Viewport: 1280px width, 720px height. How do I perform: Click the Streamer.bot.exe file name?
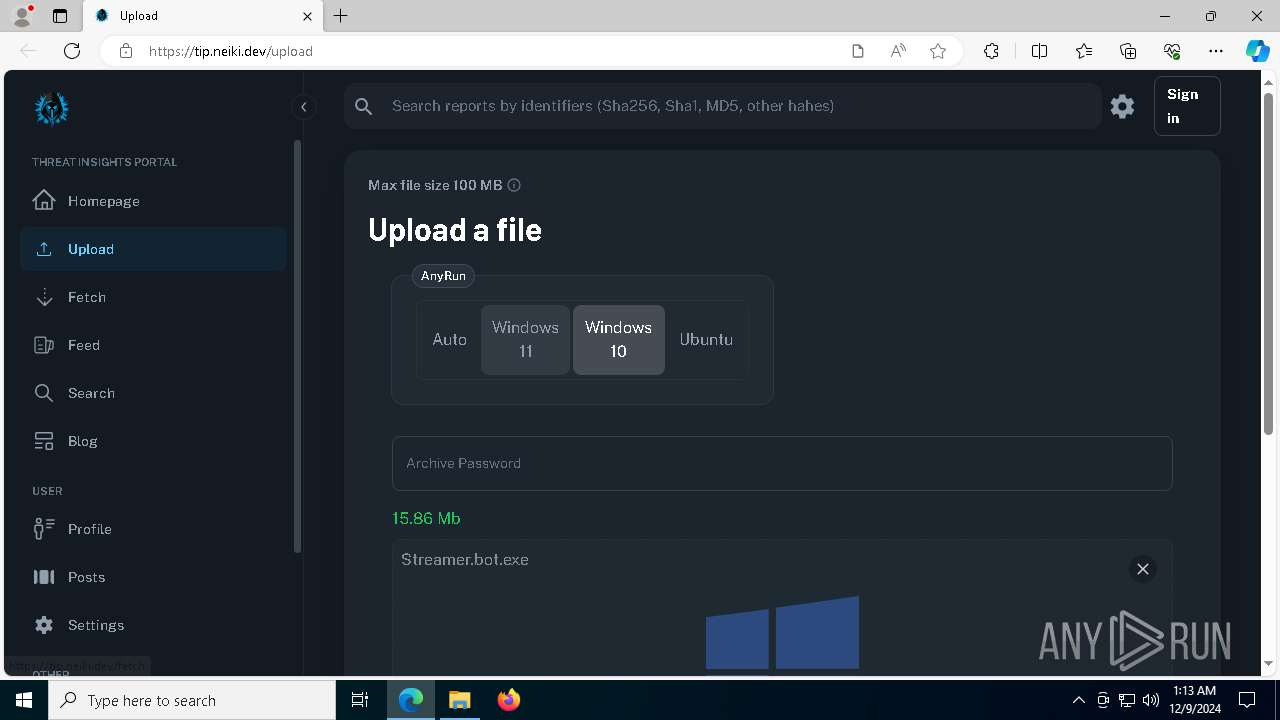(x=465, y=560)
